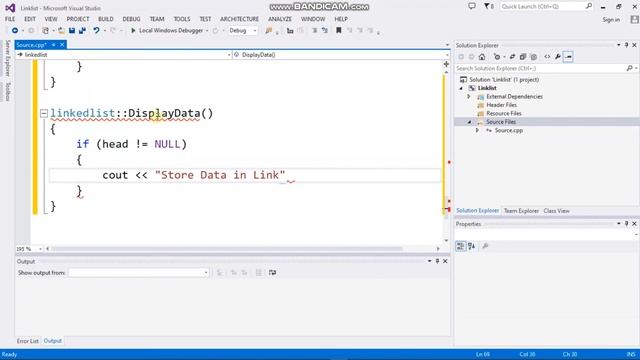Image resolution: width=640 pixels, height=360 pixels.
Task: Open the DEBUG menu
Action: (131, 19)
